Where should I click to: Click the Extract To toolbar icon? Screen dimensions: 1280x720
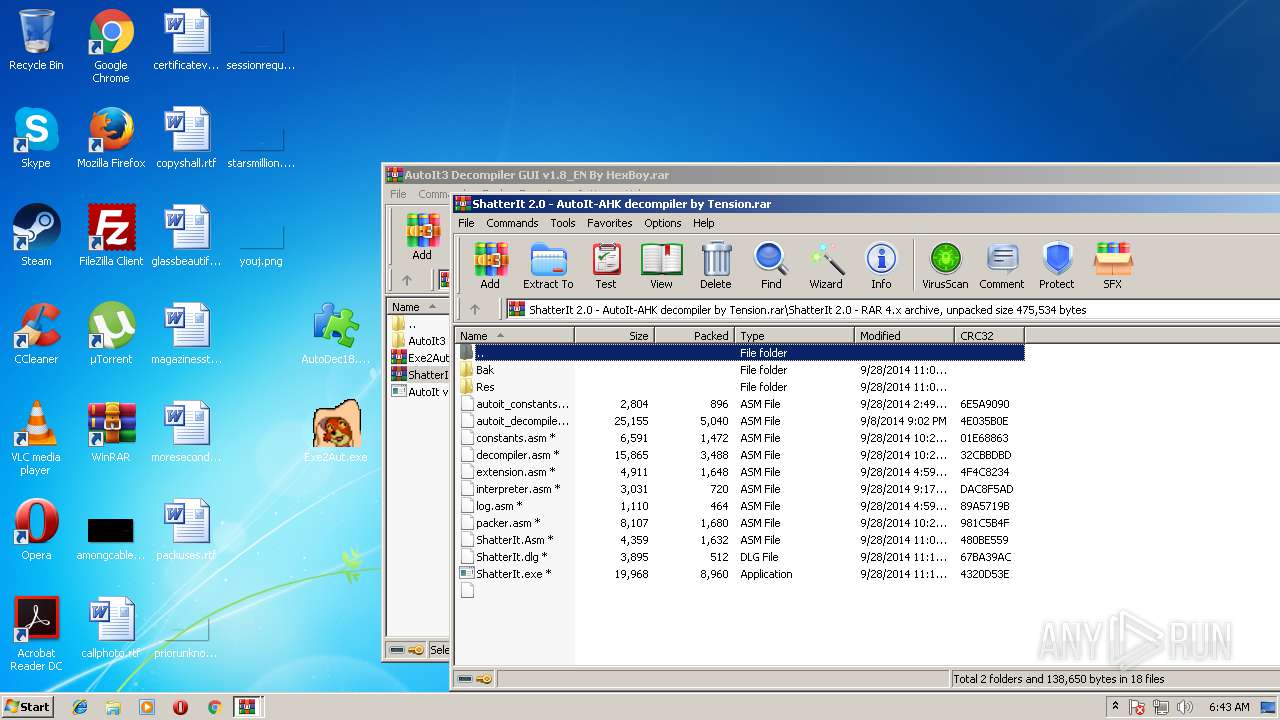click(548, 266)
